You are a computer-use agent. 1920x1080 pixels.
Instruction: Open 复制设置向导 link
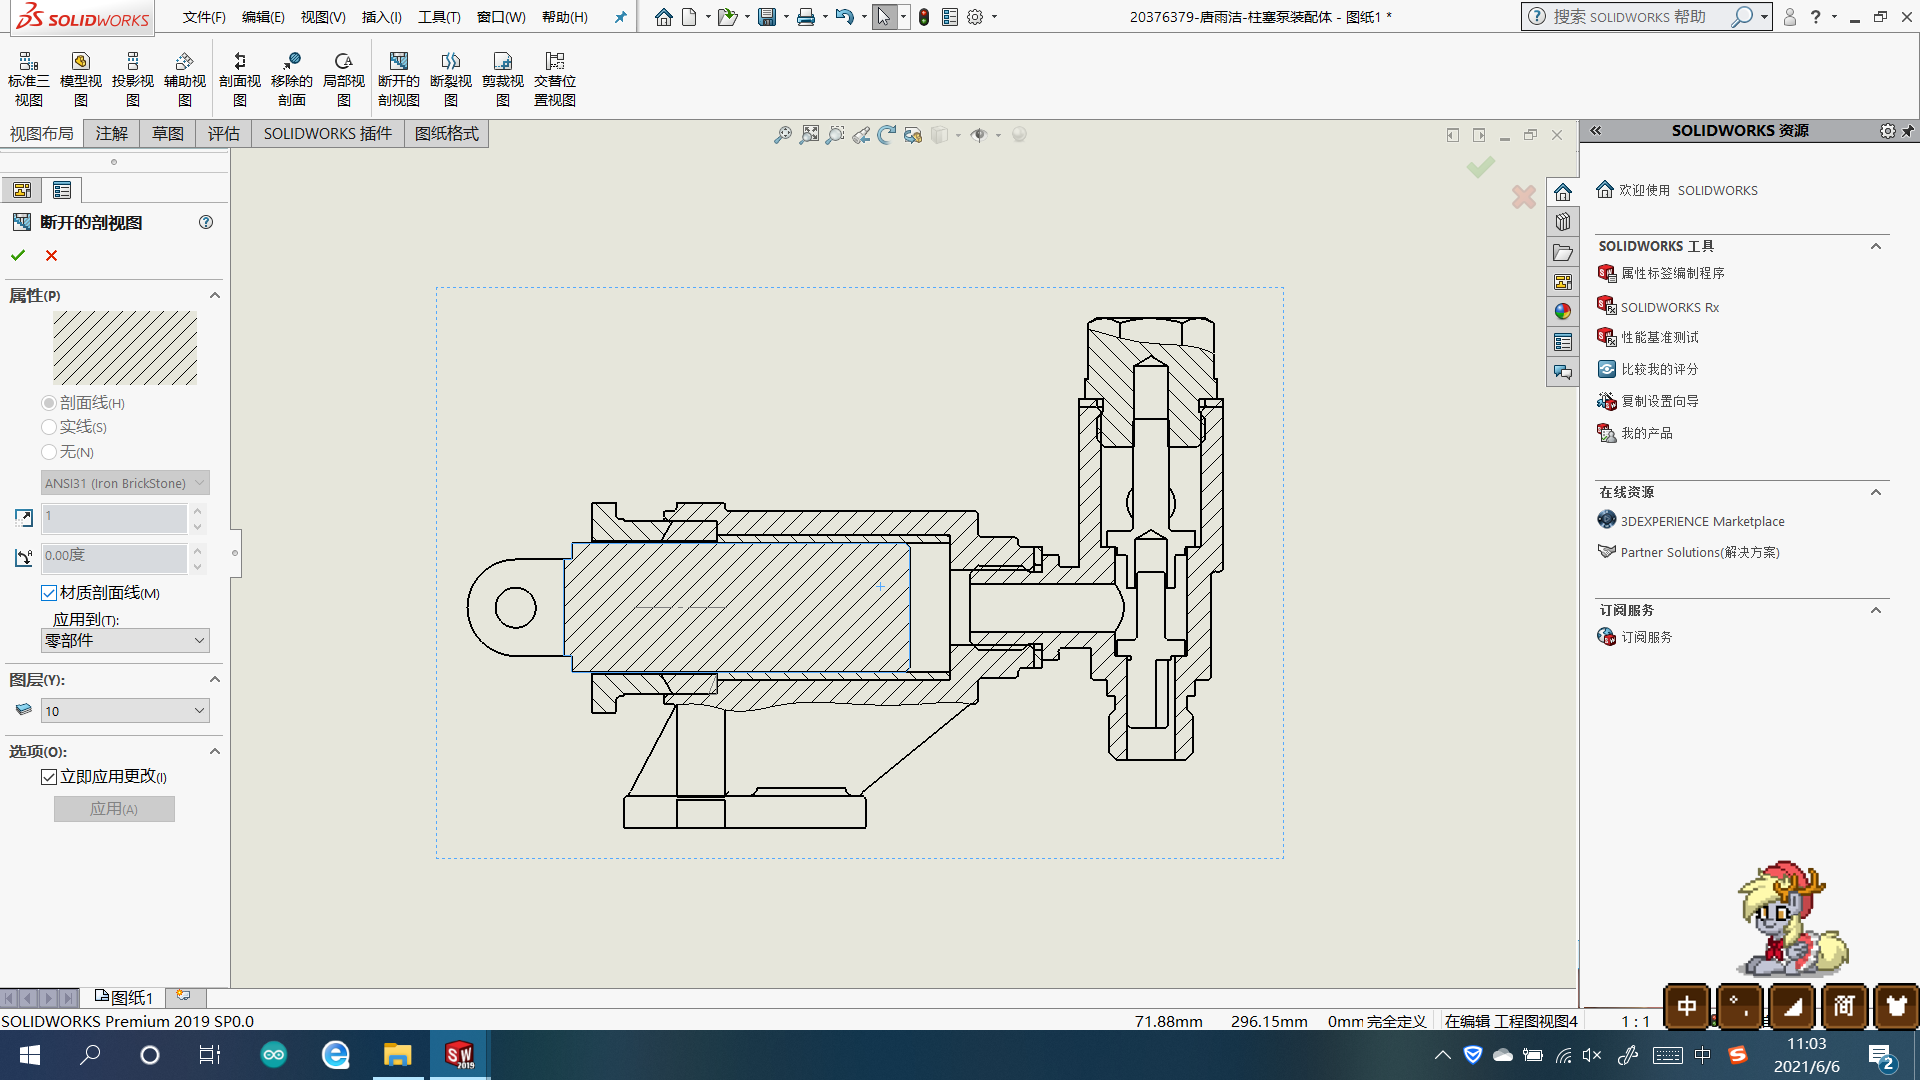pyautogui.click(x=1659, y=401)
